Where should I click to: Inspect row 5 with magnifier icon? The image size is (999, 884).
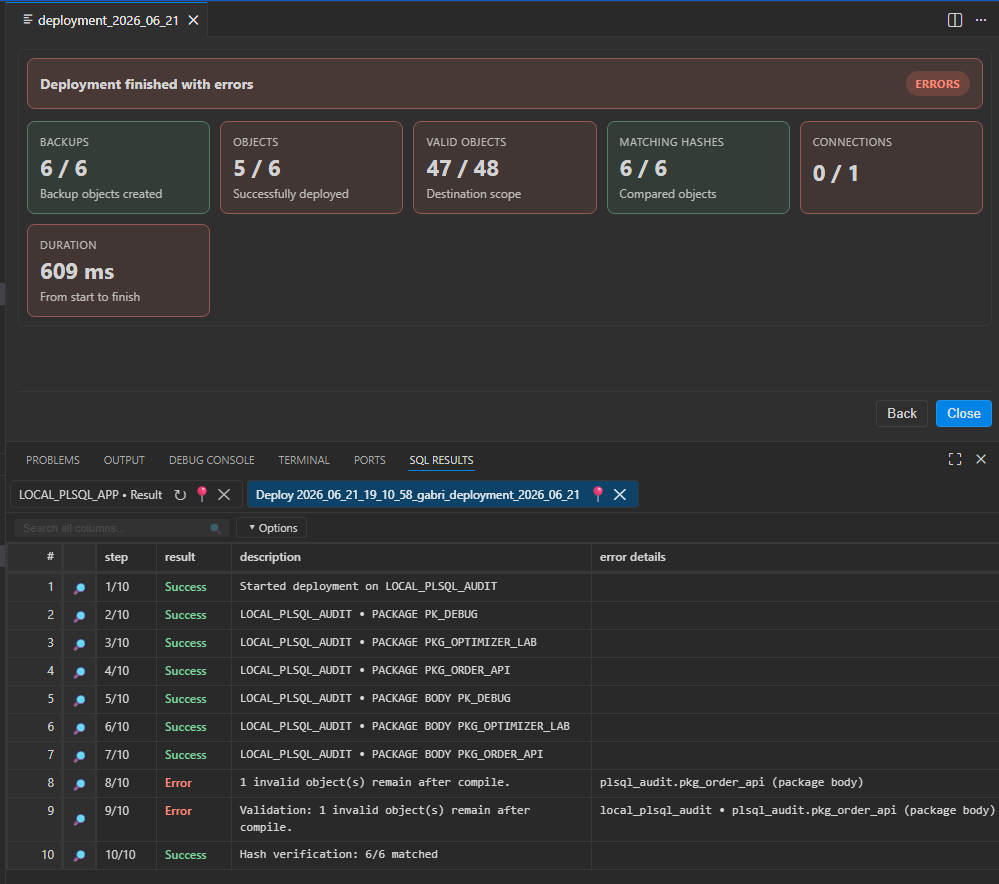tap(80, 700)
